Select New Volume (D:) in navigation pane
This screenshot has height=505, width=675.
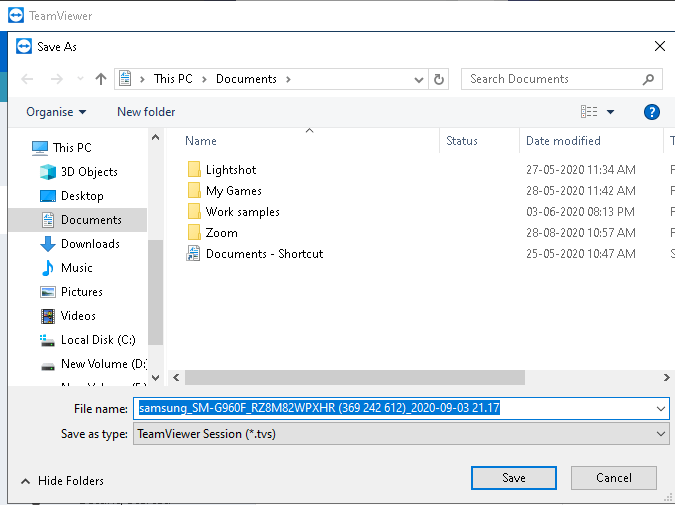pyautogui.click(x=104, y=364)
